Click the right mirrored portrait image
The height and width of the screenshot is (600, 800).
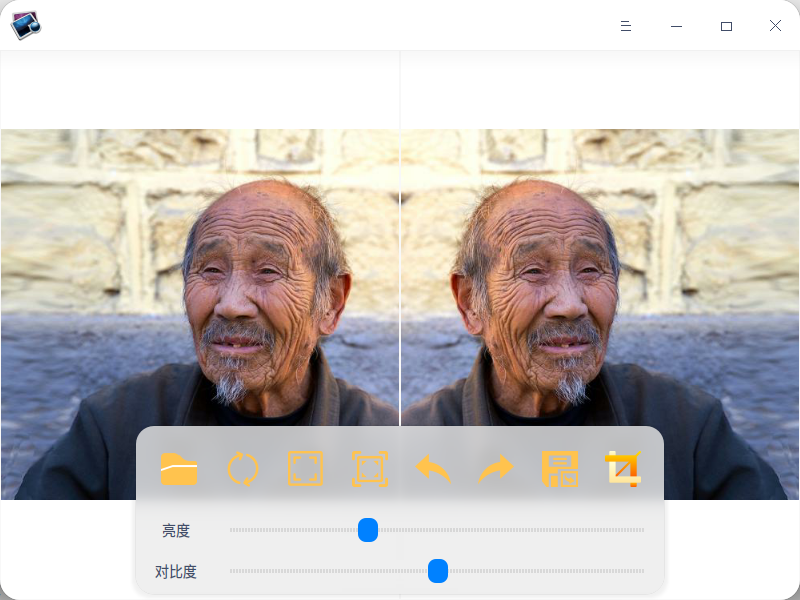click(x=600, y=314)
